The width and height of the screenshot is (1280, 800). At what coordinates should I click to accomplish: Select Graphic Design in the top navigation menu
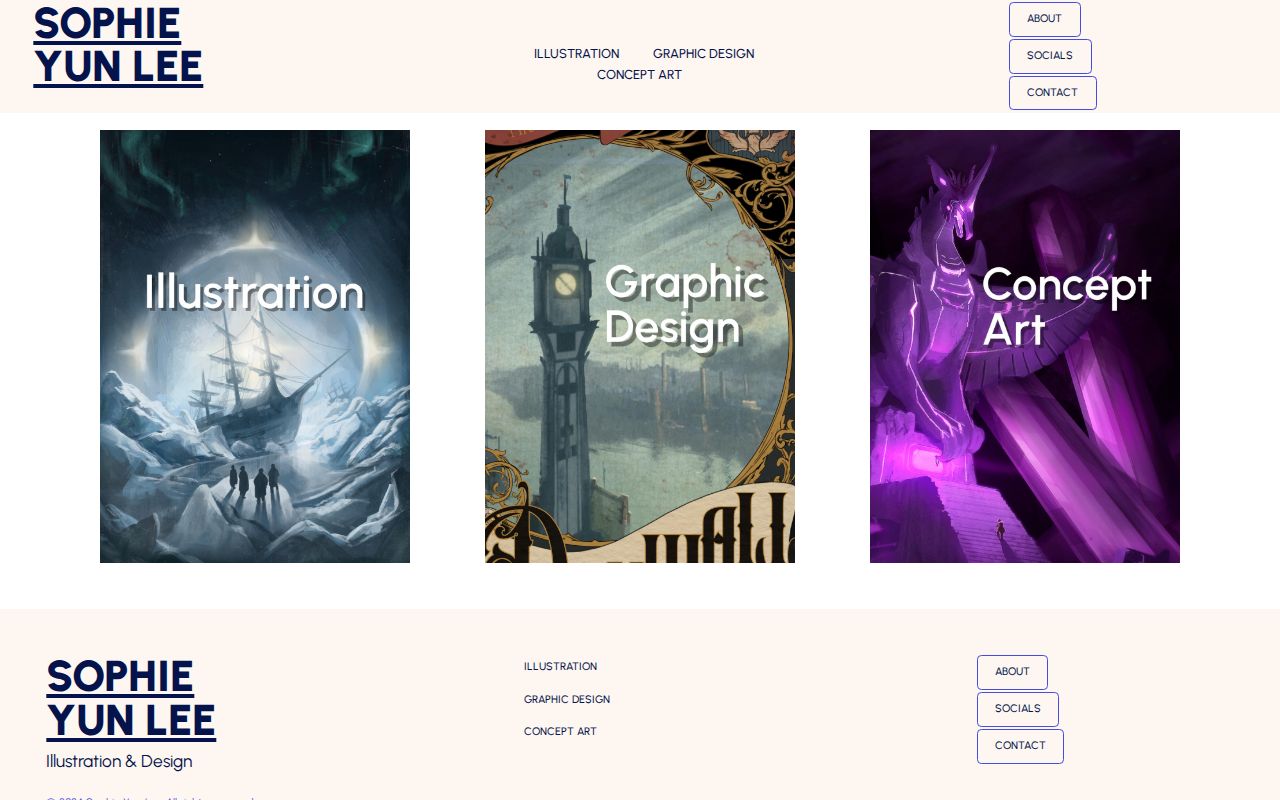click(703, 54)
